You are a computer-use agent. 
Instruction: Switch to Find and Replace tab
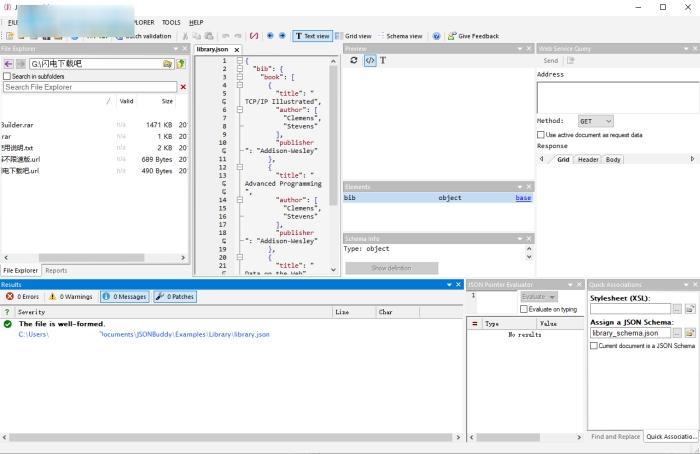tap(615, 437)
